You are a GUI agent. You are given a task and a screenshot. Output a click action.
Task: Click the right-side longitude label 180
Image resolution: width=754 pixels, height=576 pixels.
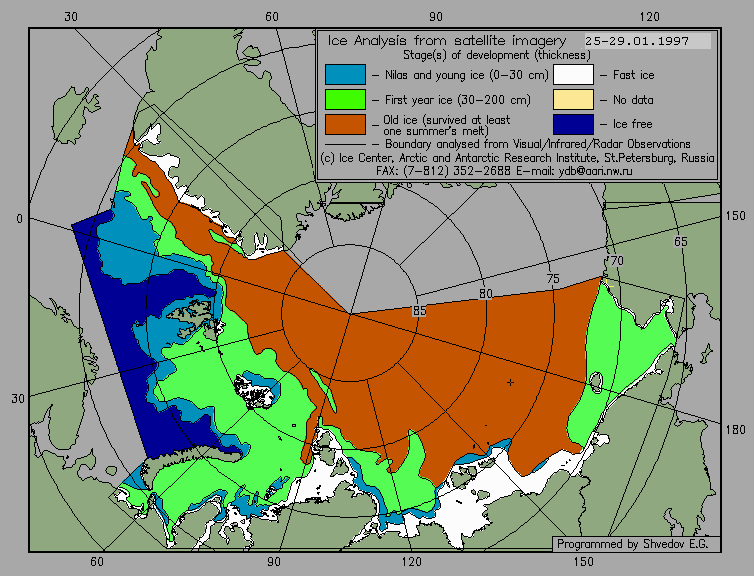coord(735,429)
